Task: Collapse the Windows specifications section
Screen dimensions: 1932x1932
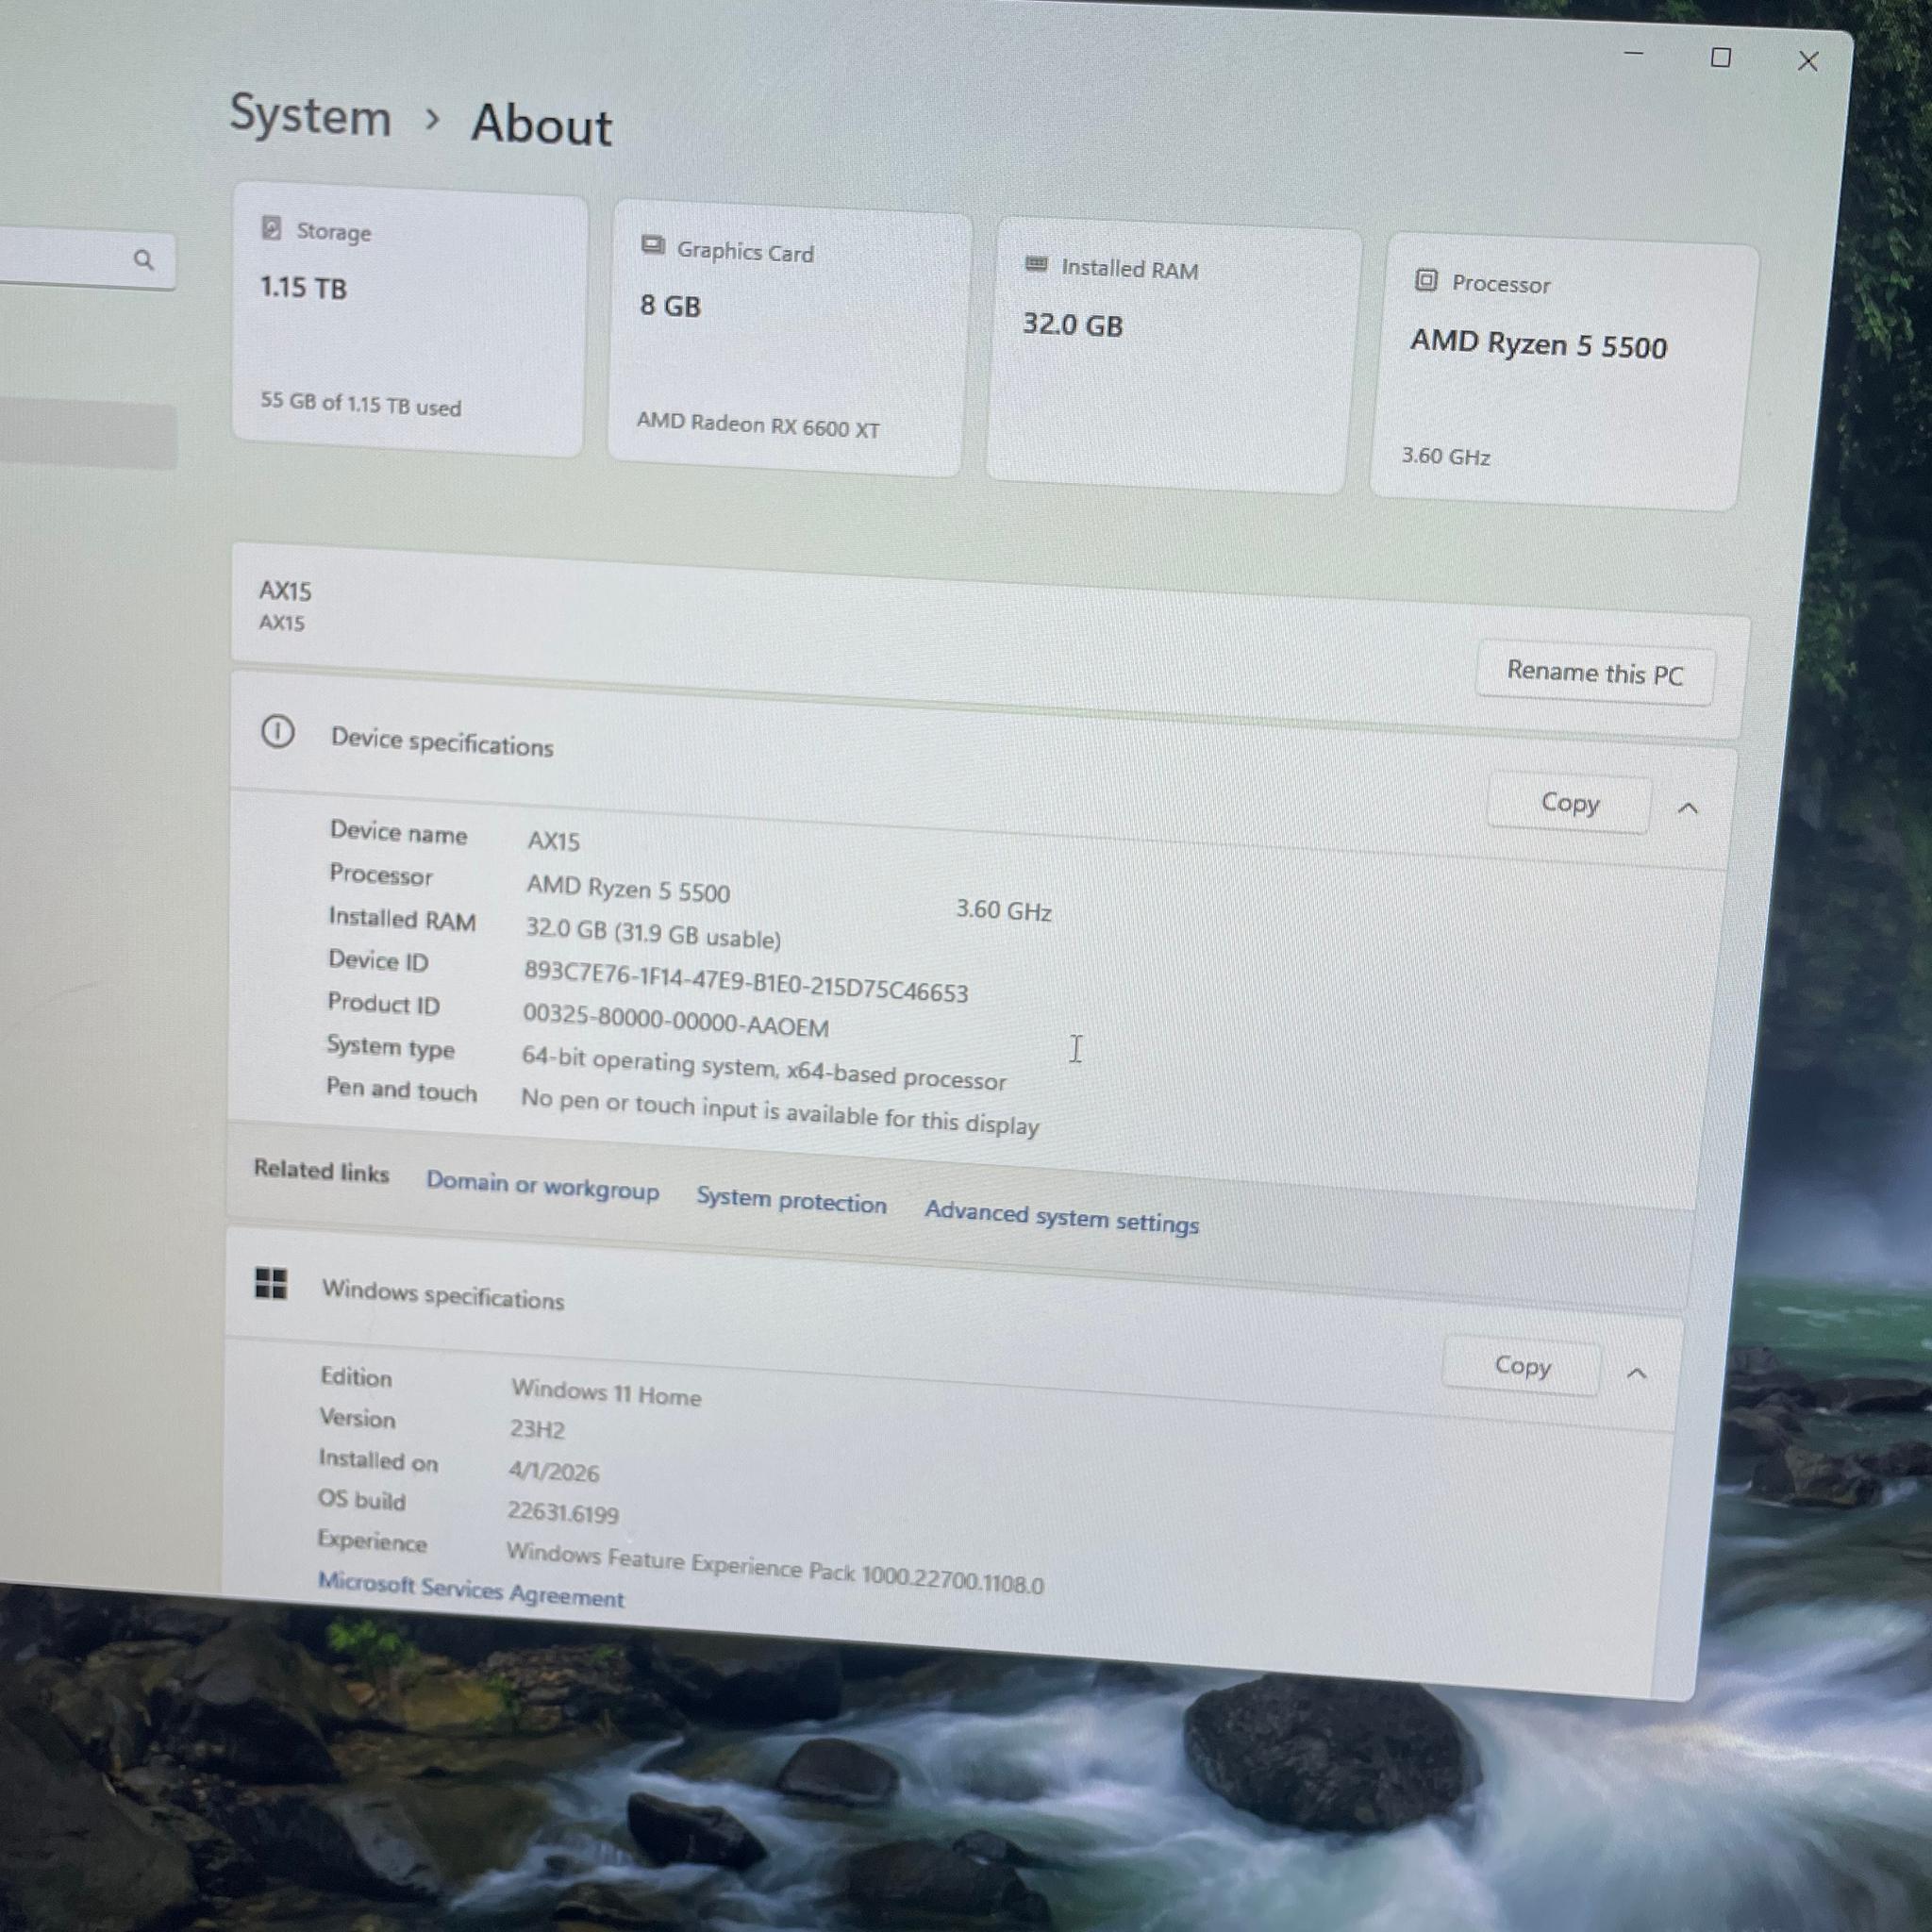Action: point(1637,1374)
